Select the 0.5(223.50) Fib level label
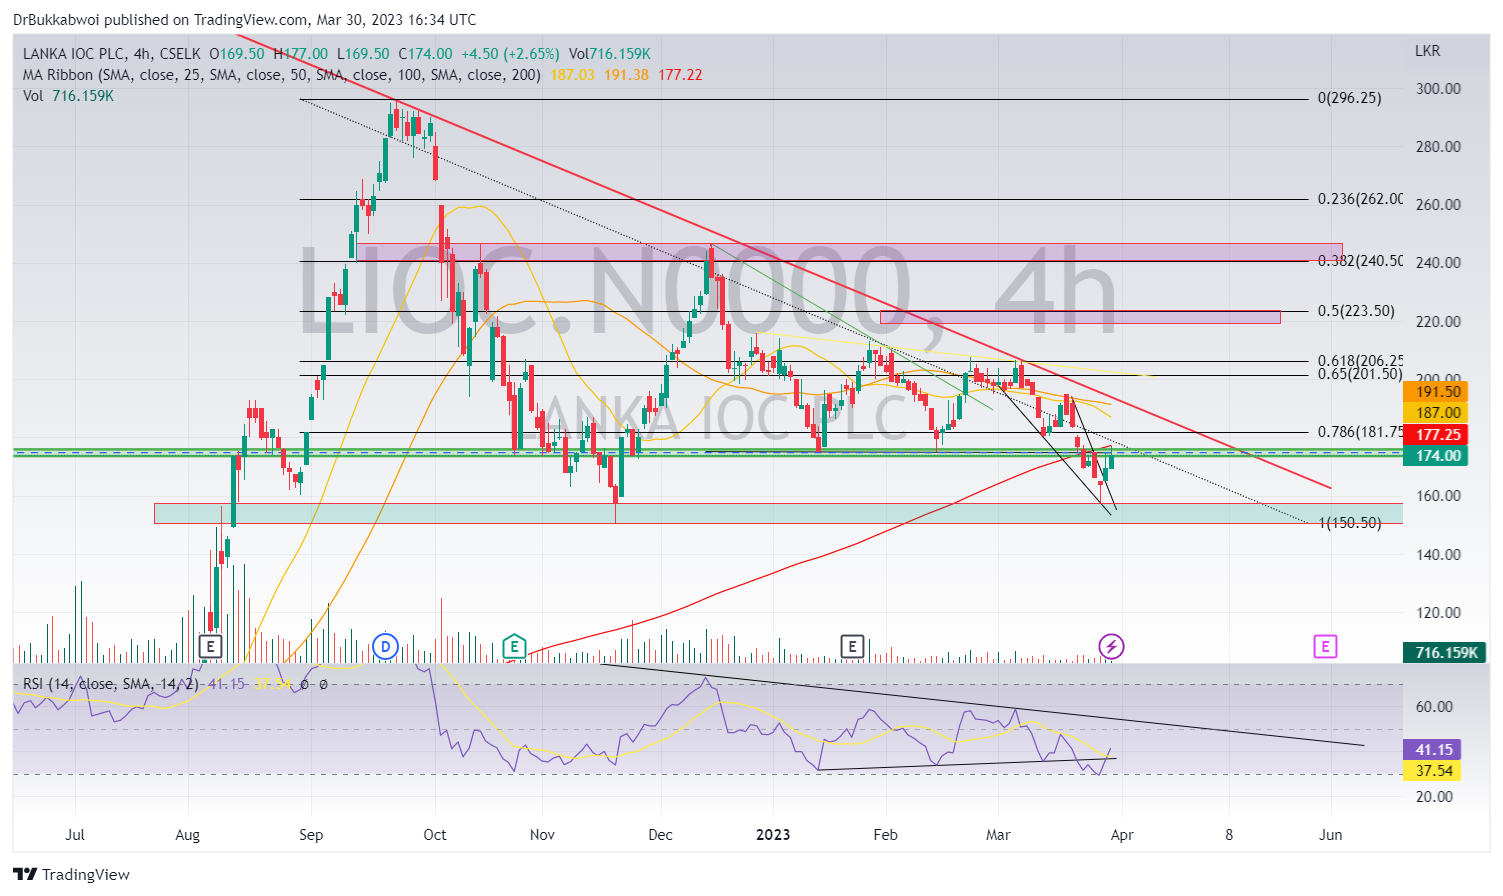Viewport: 1503px width, 896px height. [x=1356, y=311]
